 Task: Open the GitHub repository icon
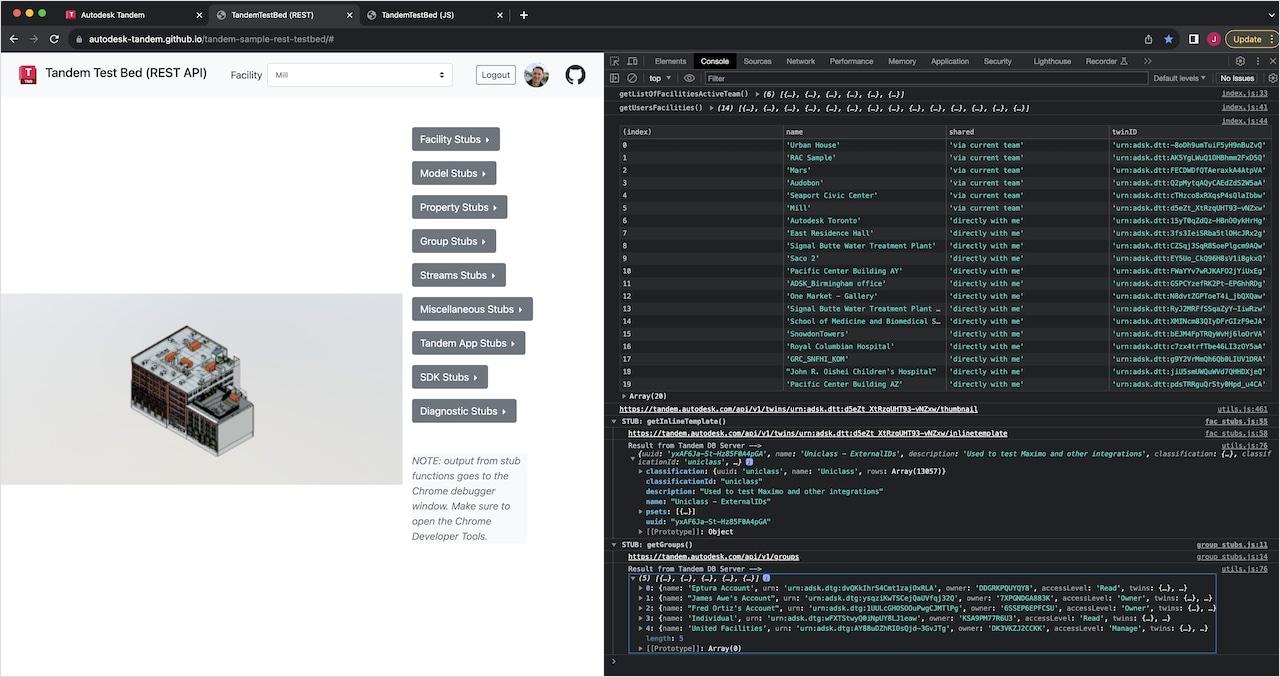coord(575,75)
